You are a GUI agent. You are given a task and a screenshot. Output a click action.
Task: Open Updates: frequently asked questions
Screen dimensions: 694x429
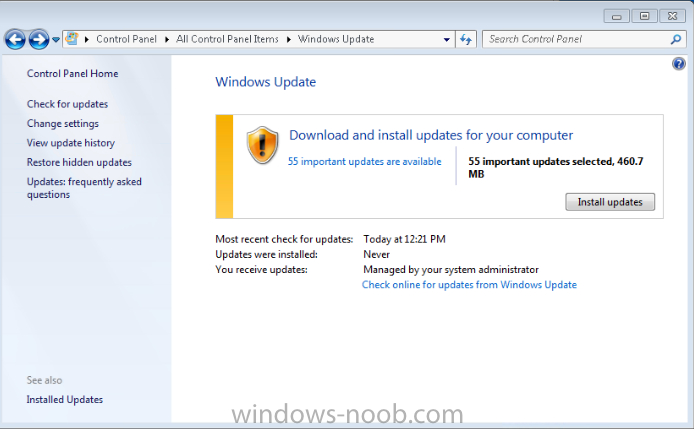coord(84,188)
